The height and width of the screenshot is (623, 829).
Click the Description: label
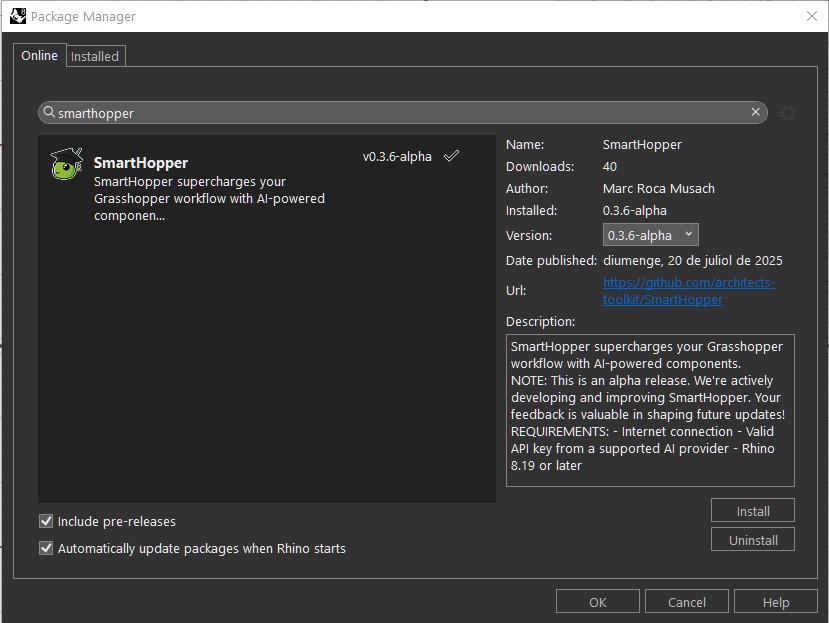pyautogui.click(x=540, y=322)
